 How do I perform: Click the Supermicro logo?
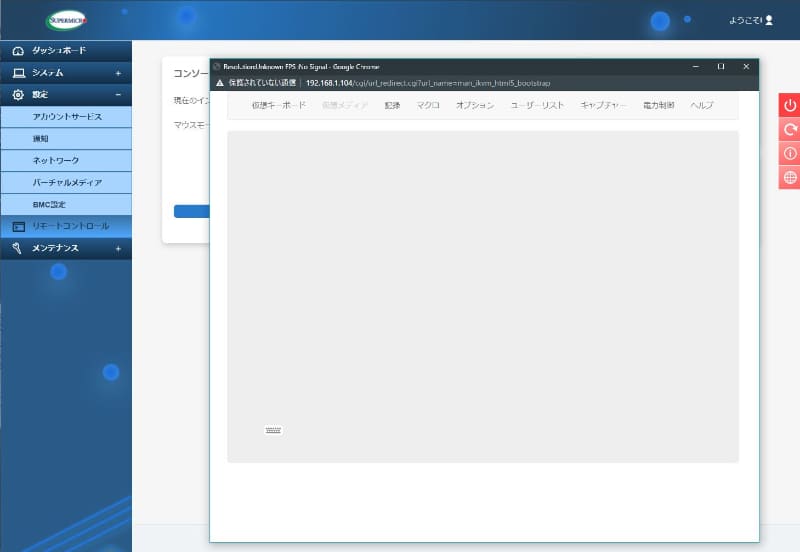(66, 20)
